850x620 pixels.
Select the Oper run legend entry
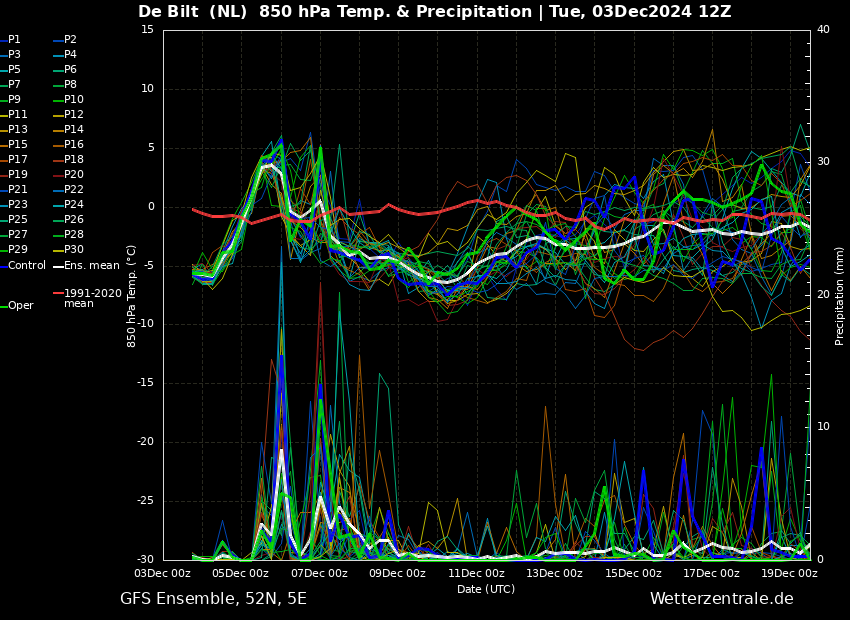[x=20, y=306]
